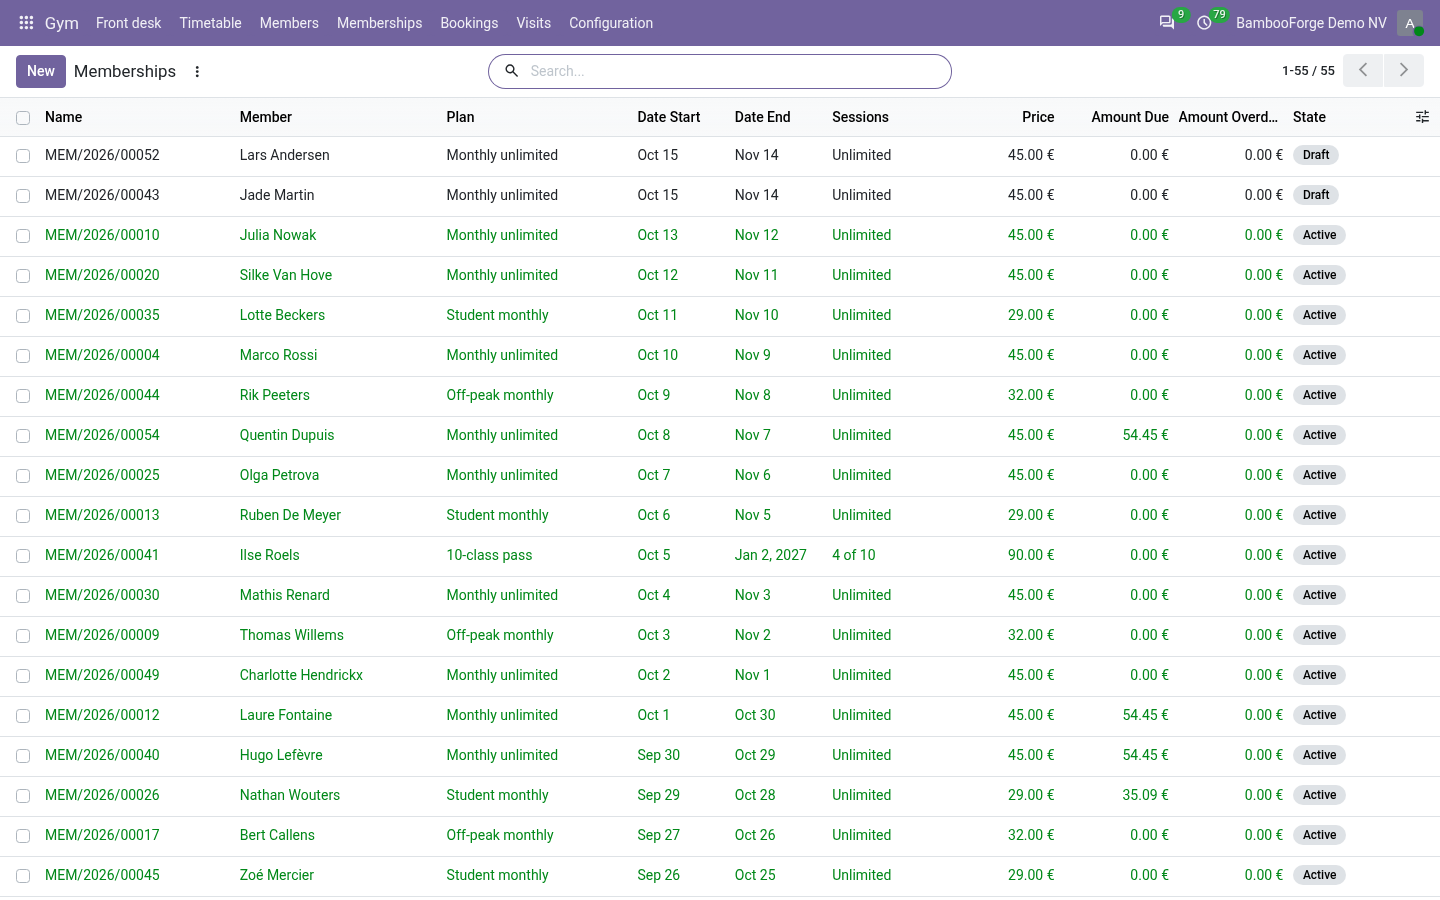Click the Jan 2, 2027 end date
The height and width of the screenshot is (900, 1440).
pyautogui.click(x=770, y=555)
